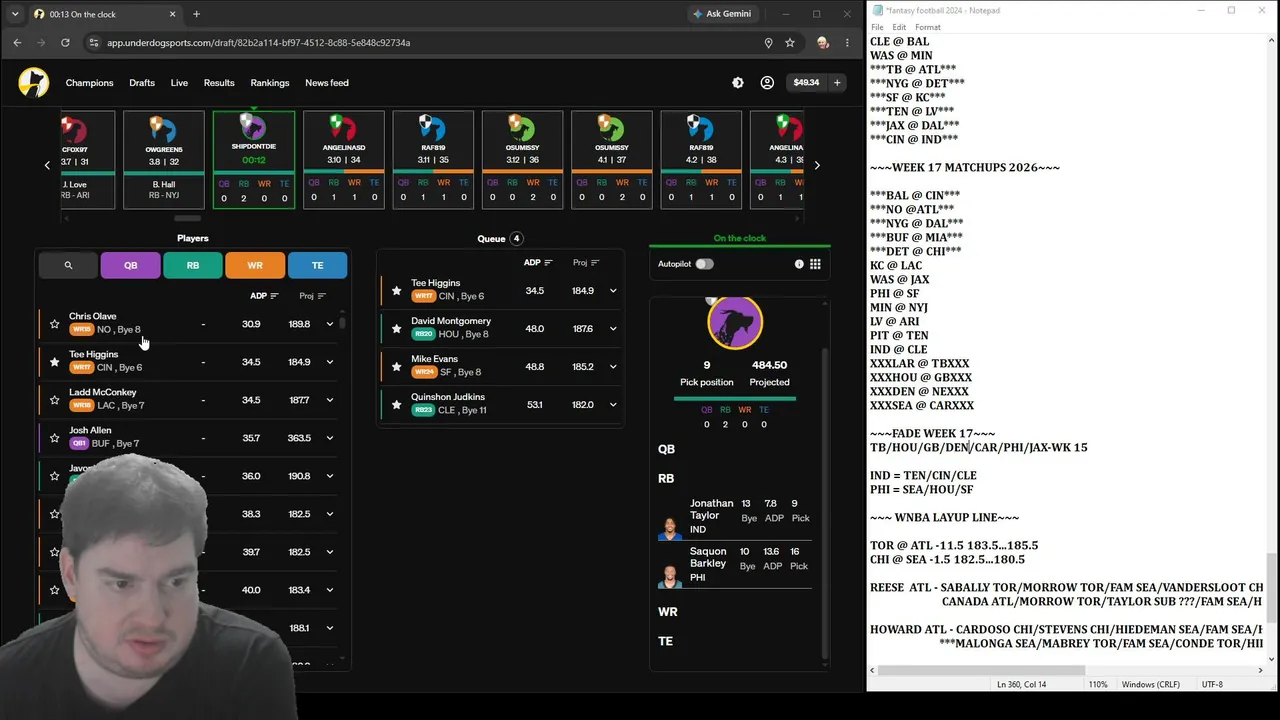Toggle the Autopilot switch
Viewport: 1280px width, 720px height.
pos(704,264)
